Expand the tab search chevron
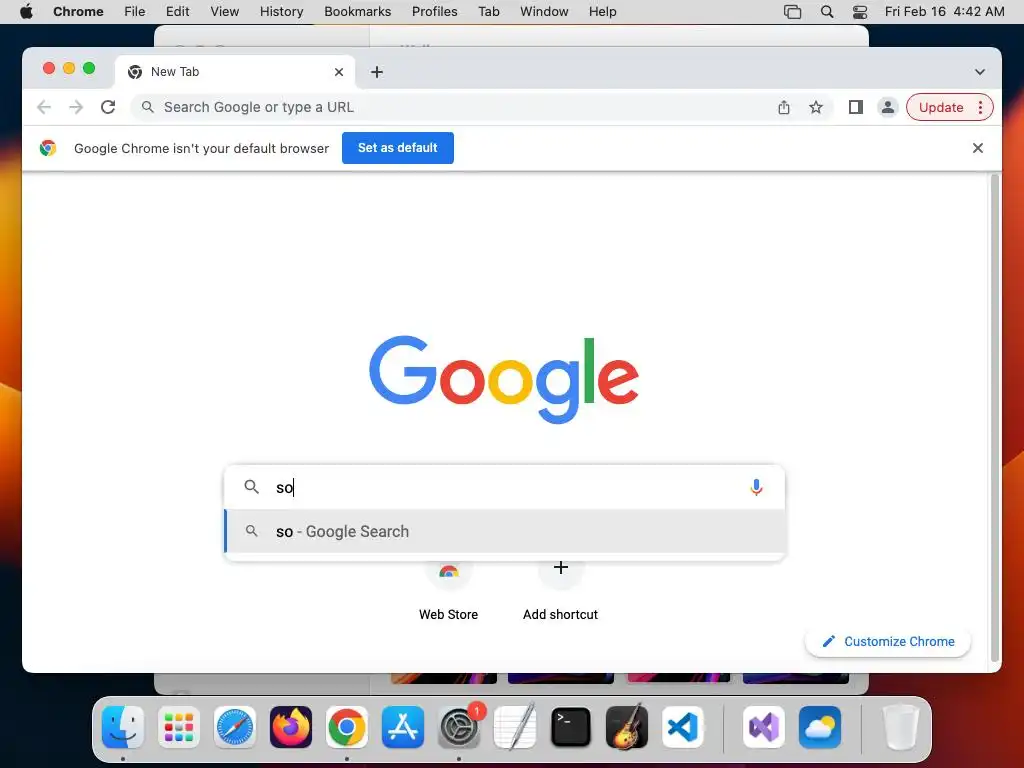This screenshot has width=1024, height=768. [x=980, y=72]
